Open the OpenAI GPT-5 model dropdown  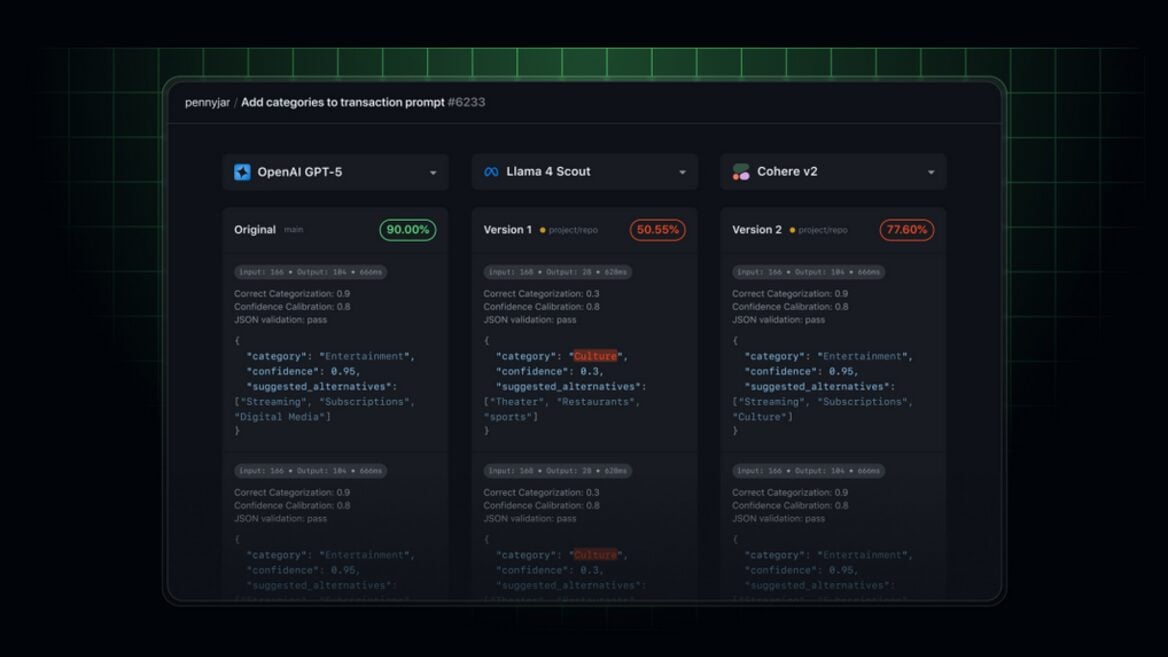335,172
